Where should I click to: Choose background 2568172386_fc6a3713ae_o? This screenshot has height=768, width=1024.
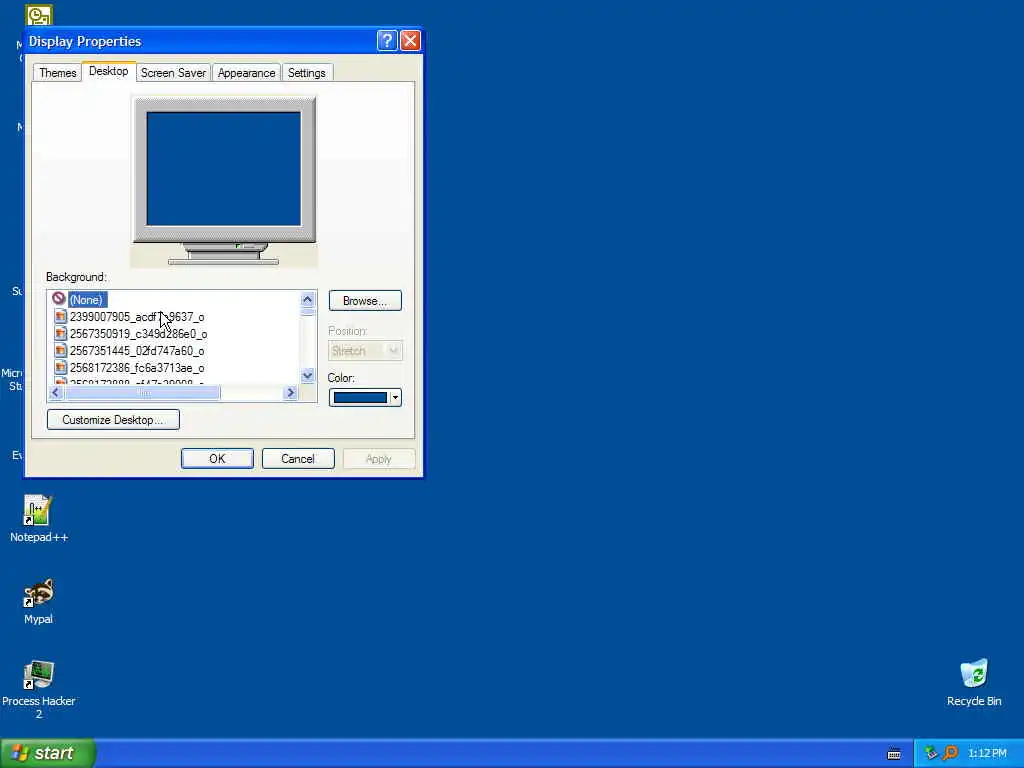tap(136, 368)
